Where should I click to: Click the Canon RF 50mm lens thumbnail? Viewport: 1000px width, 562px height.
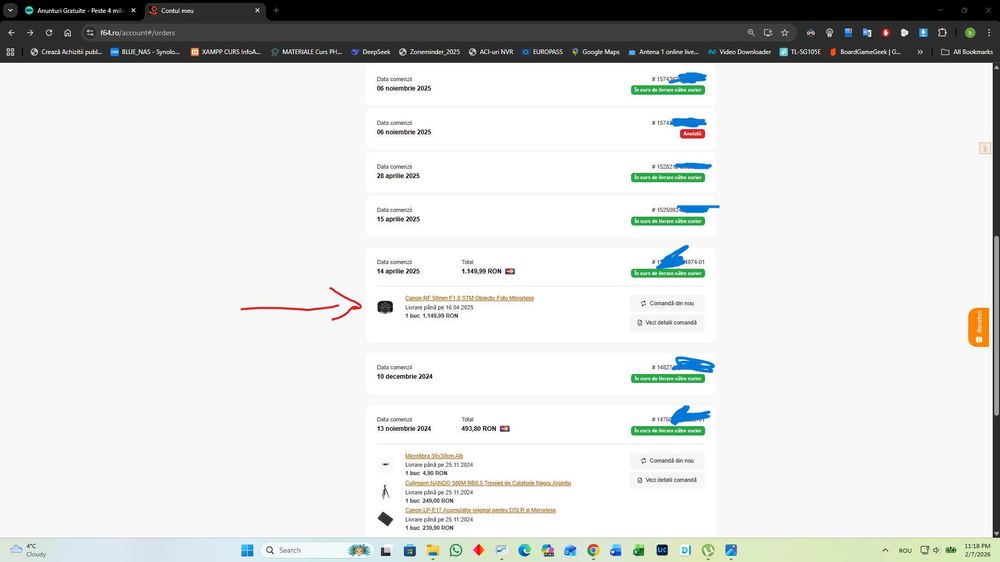point(385,307)
